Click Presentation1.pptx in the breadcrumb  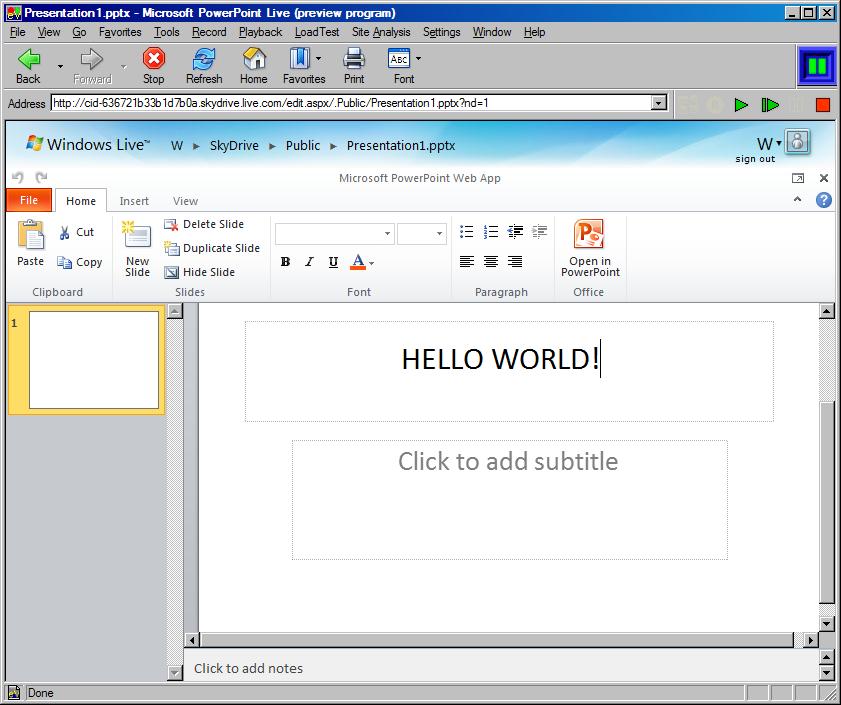coord(401,145)
